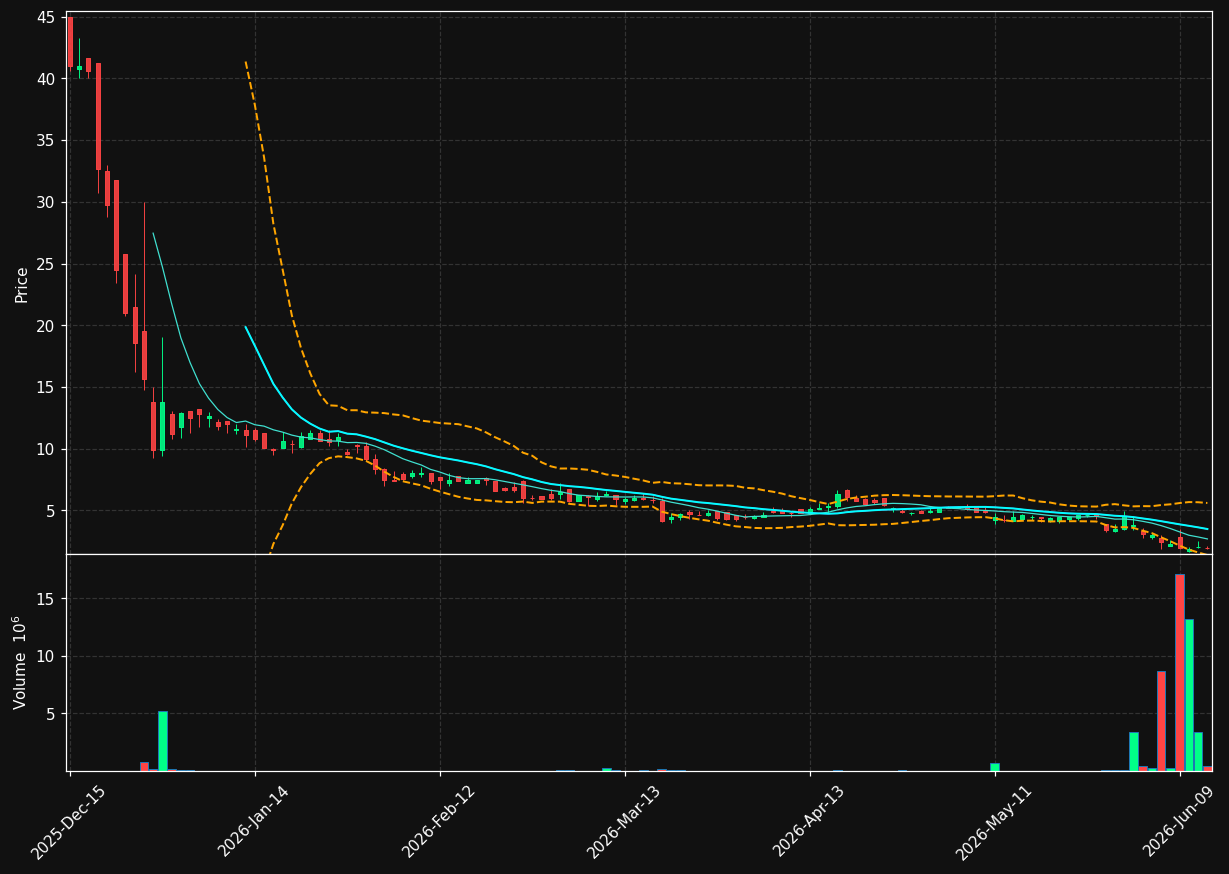This screenshot has height=874, width=1229.
Task: Click the 25 price tick label
Action: click(x=47, y=265)
